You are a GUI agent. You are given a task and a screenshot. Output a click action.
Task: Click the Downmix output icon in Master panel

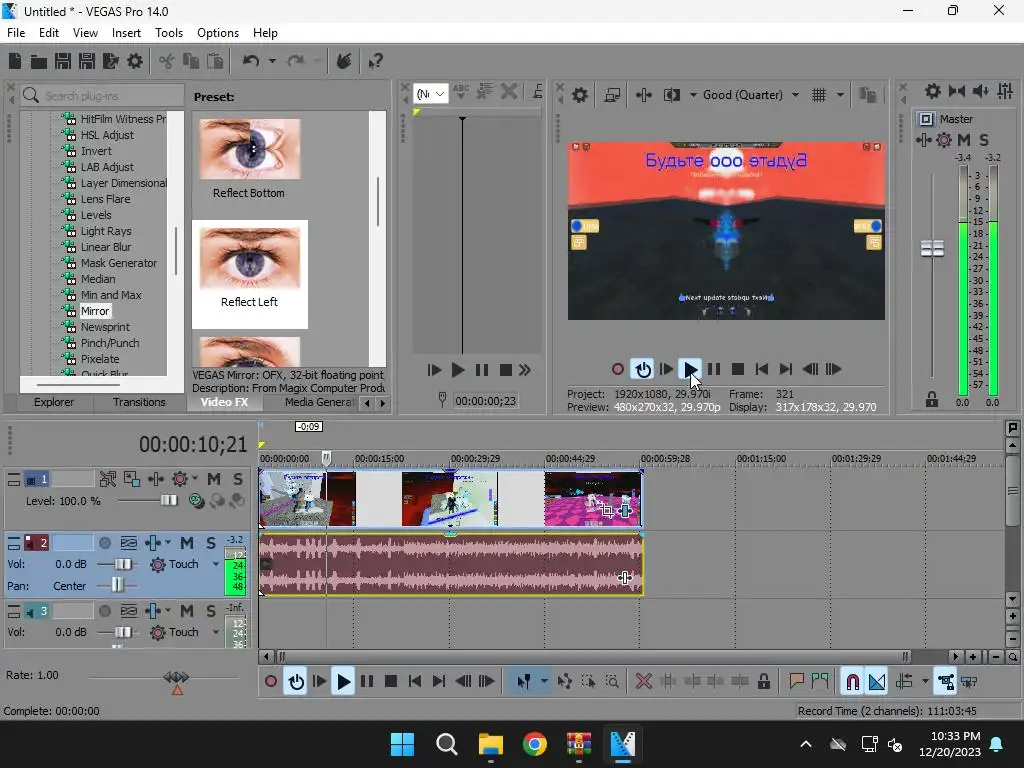click(957, 91)
